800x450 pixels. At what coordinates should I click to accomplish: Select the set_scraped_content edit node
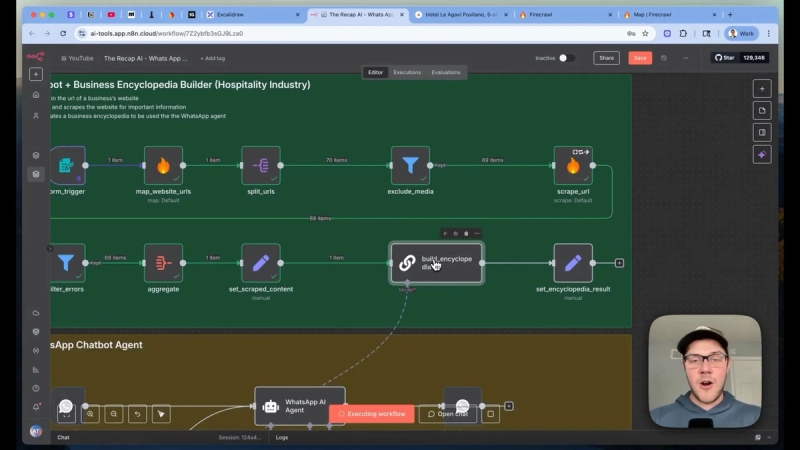click(x=261, y=263)
